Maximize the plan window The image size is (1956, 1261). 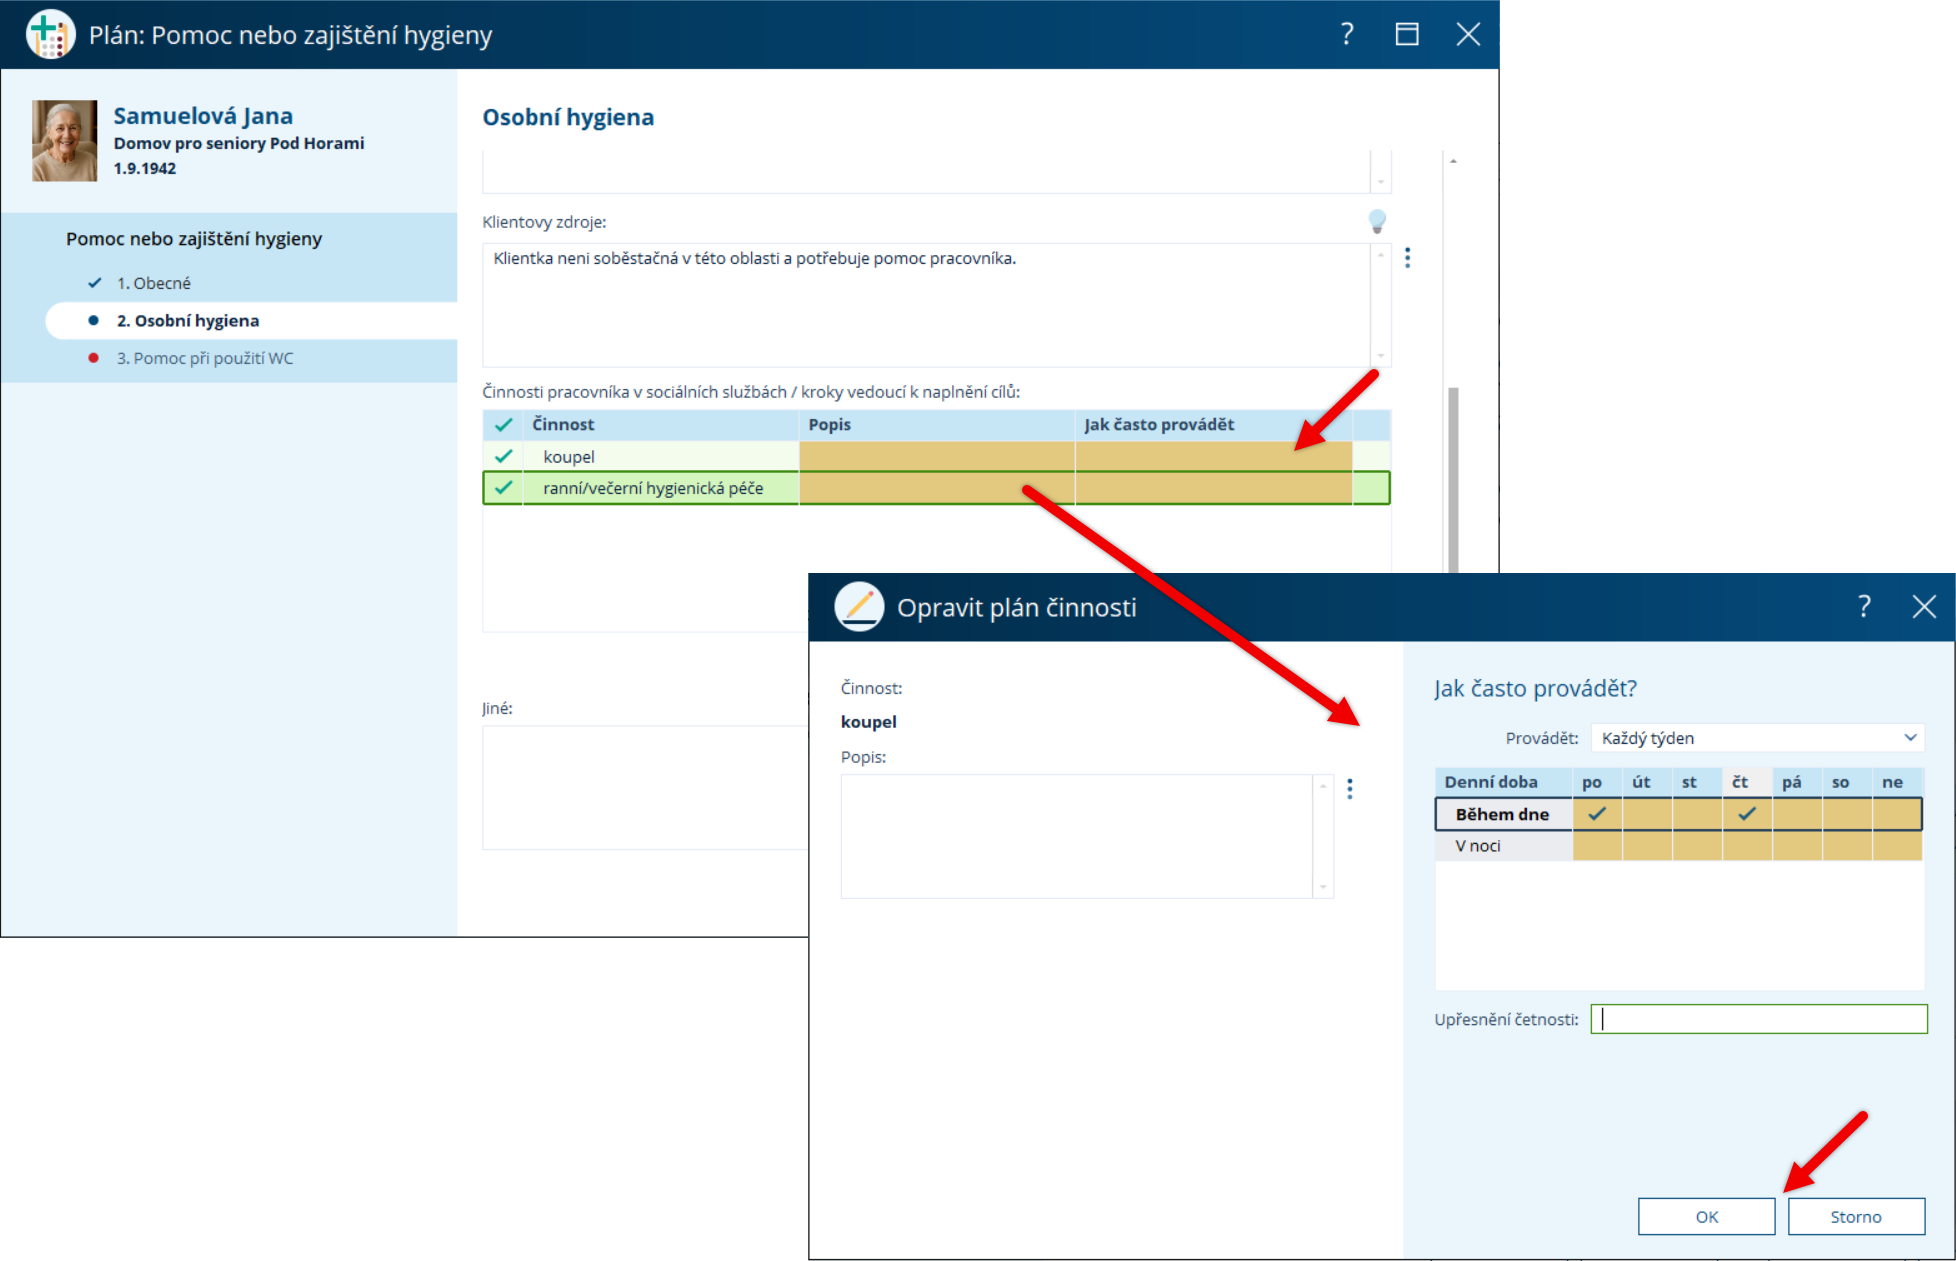pyautogui.click(x=1407, y=35)
